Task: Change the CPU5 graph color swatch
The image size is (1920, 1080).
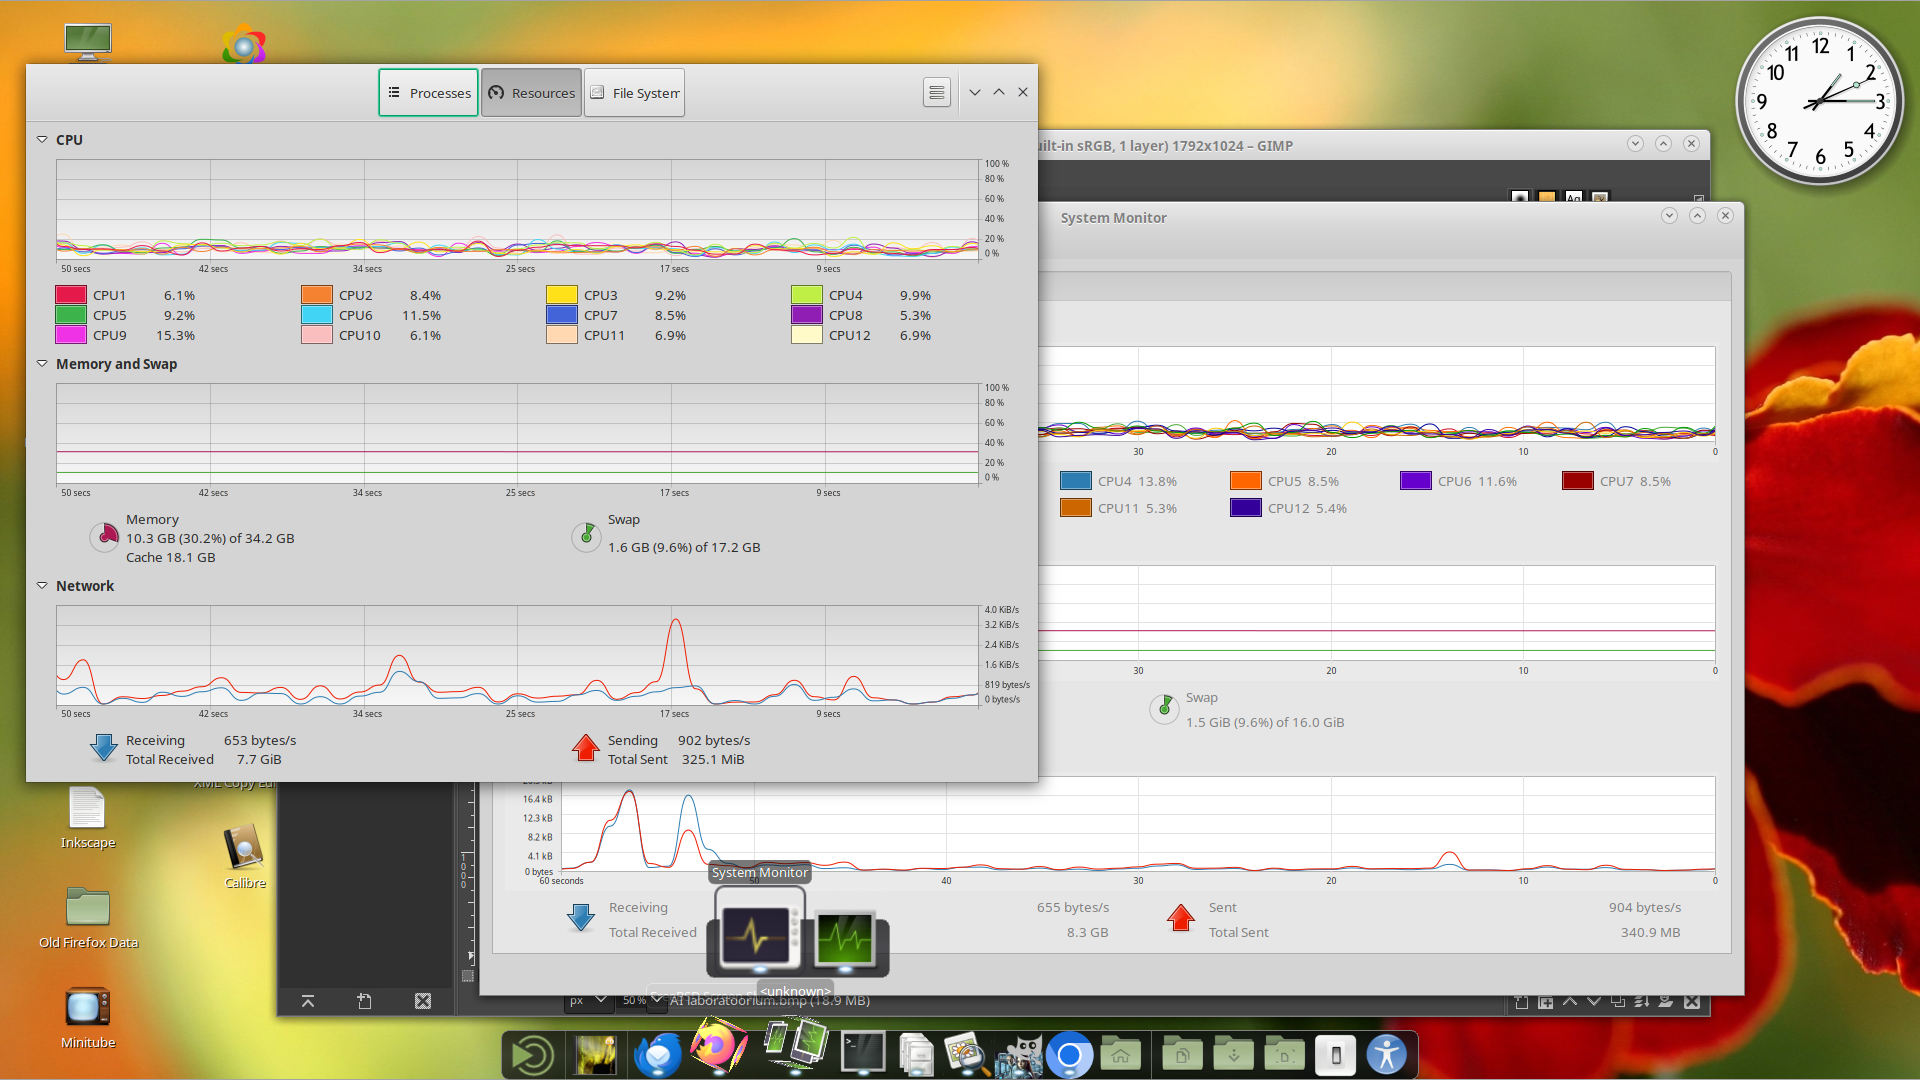Action: pos(71,315)
